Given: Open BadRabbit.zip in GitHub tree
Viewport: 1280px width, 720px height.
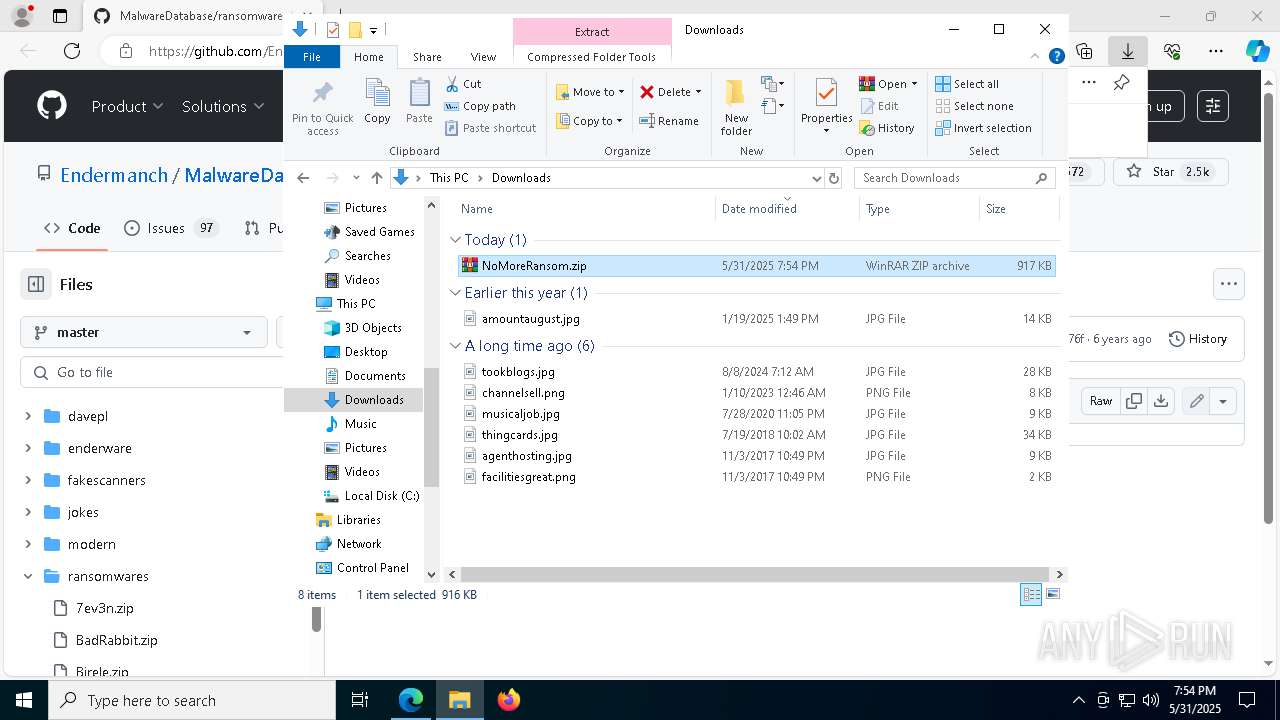Looking at the screenshot, I should [x=116, y=640].
